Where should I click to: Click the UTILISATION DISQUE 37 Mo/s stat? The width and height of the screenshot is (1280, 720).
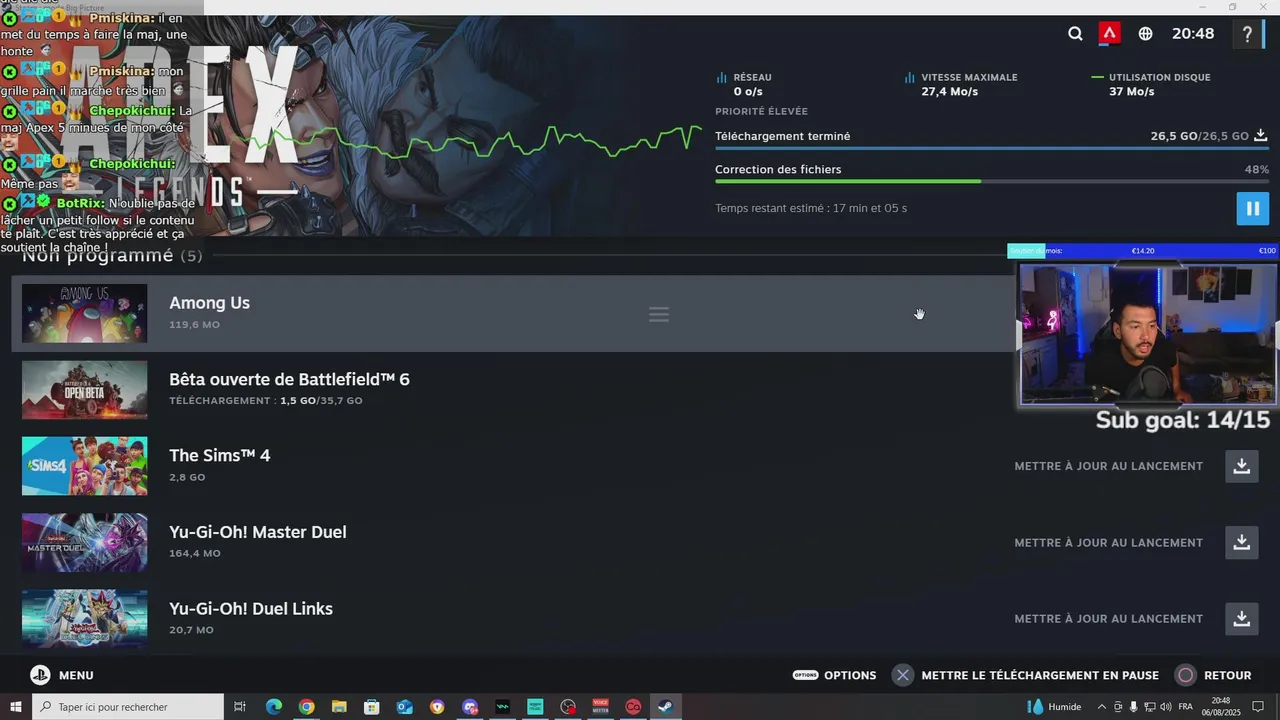1151,84
